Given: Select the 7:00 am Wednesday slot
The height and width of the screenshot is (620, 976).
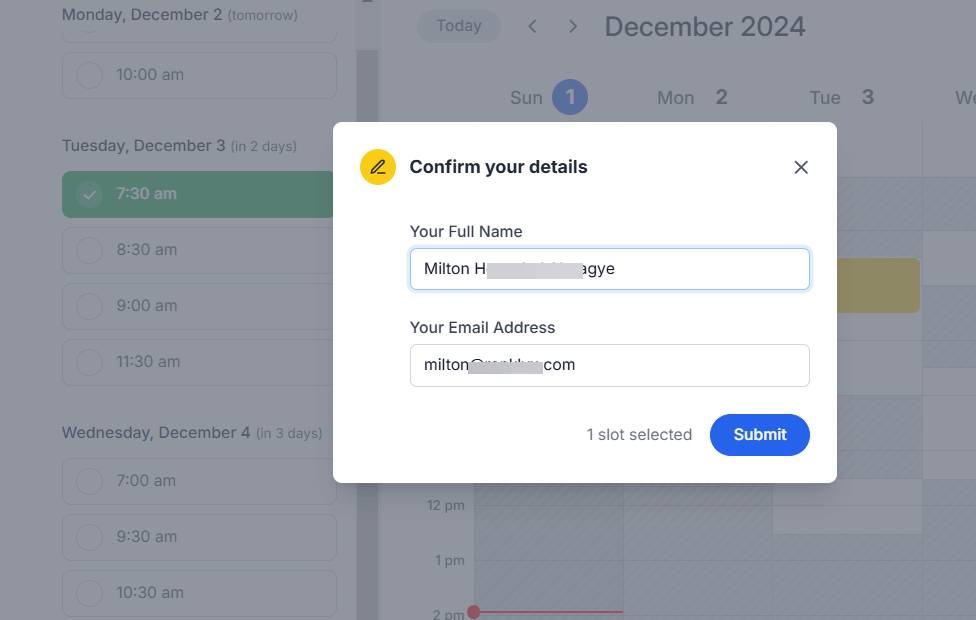Looking at the screenshot, I should pos(198,481).
